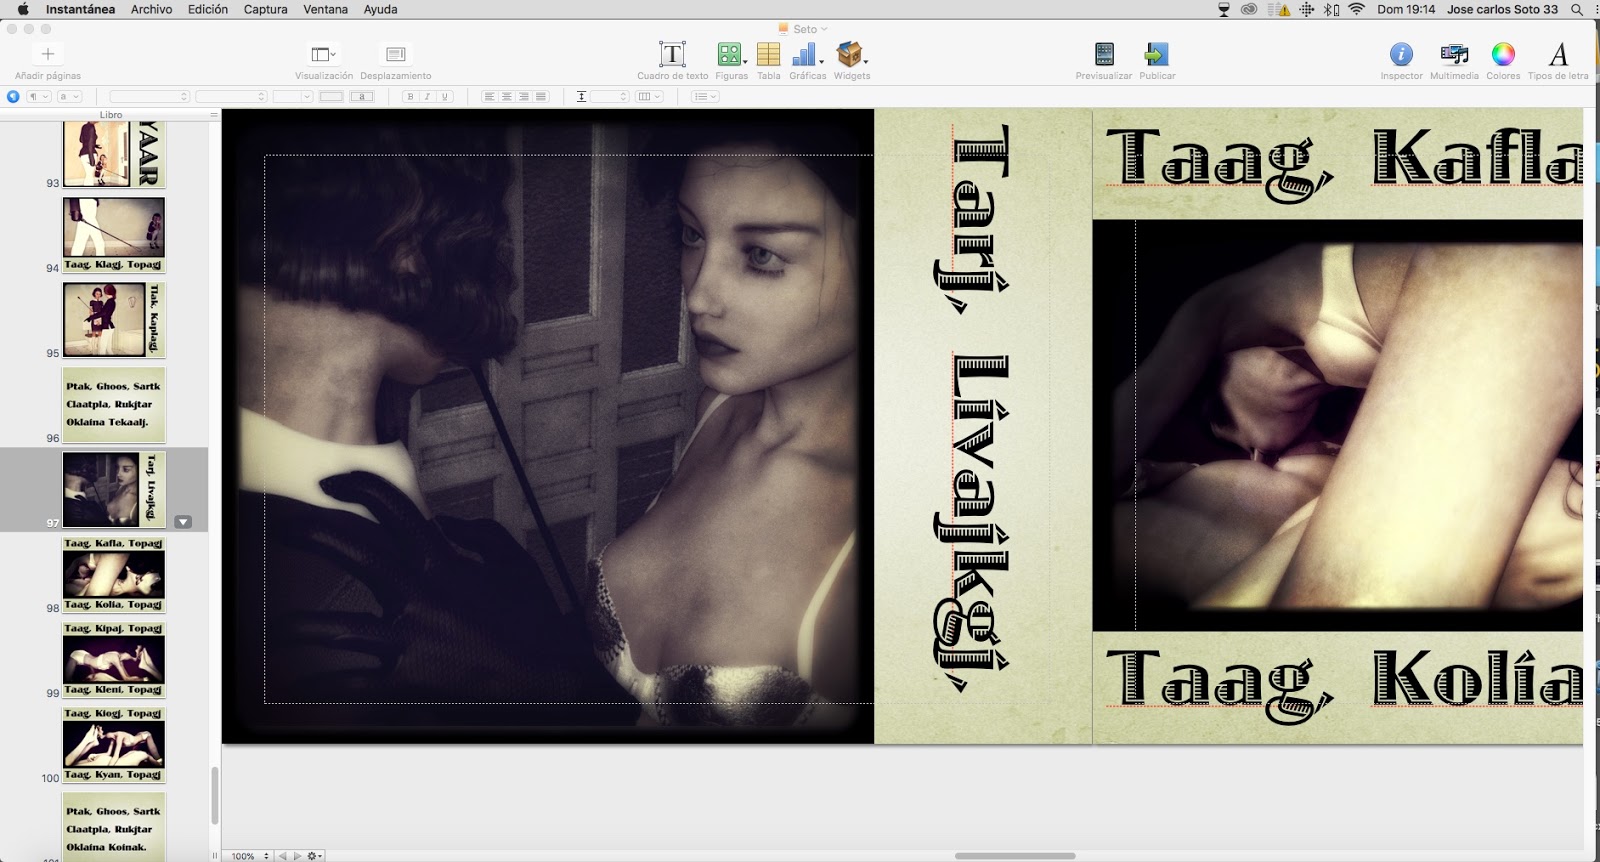Click the line spacing stepper field
Screen dimensions: 1600x862
point(609,97)
